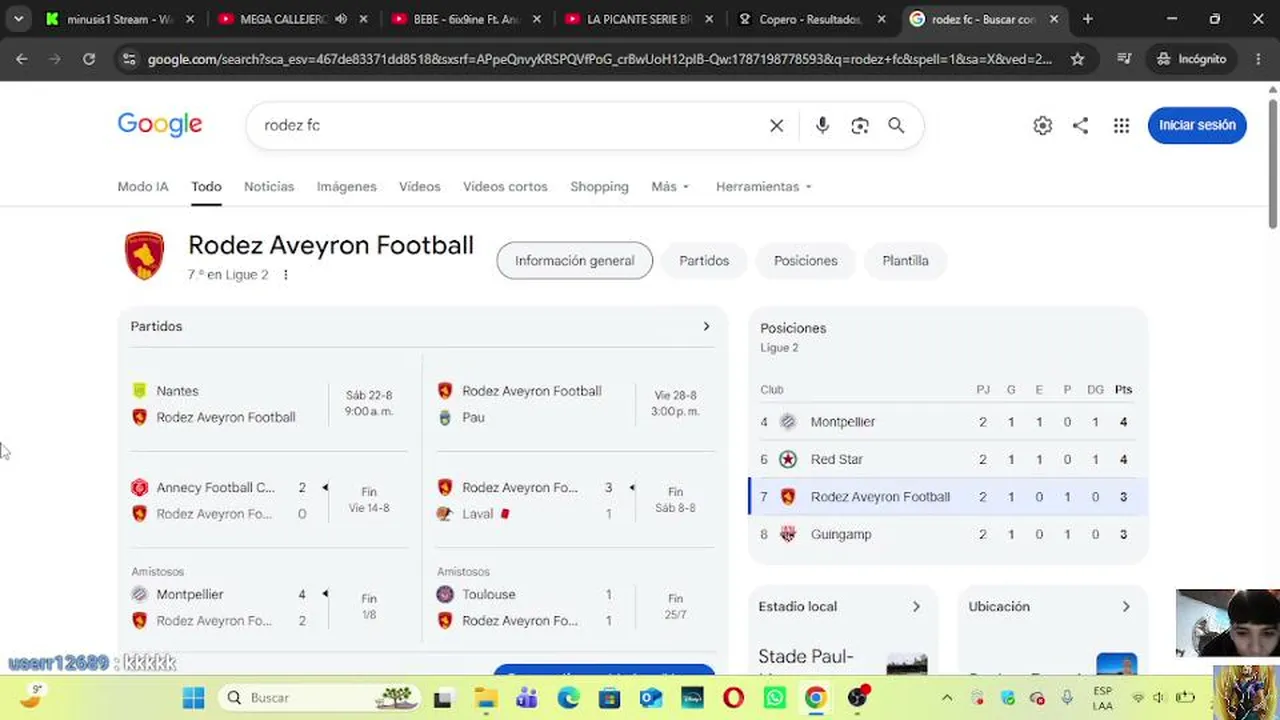1280x720 pixels.
Task: Open the Annecy Football vs Rodez result
Action: point(269,501)
